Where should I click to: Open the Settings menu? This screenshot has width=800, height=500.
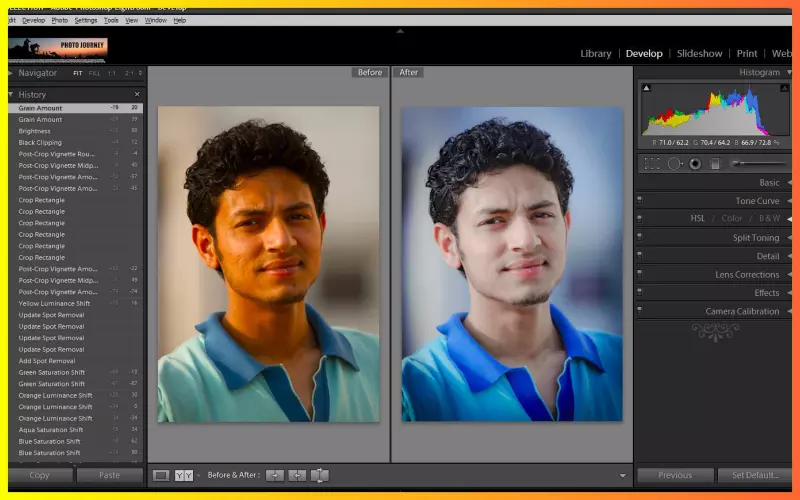[x=86, y=20]
